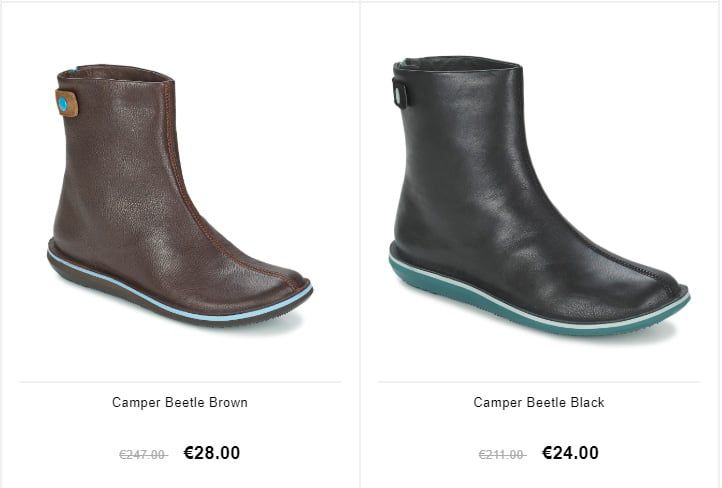Viewport: 722px width, 488px height.
Task: Click the black heel pull tab on black boot
Action: [400, 93]
